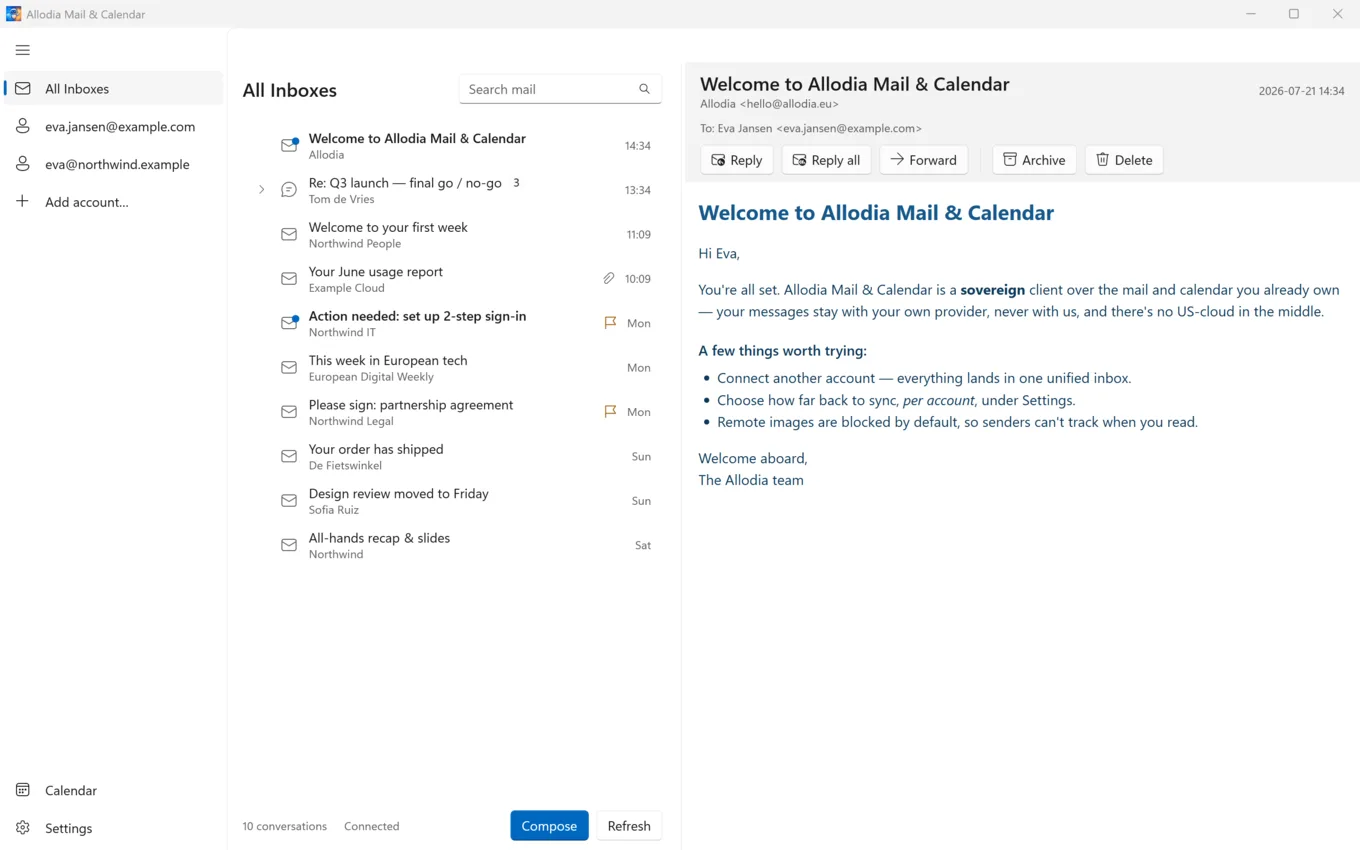1360x850 pixels.
Task: Click unread envelope icon of Action needed message
Action: [289, 323]
